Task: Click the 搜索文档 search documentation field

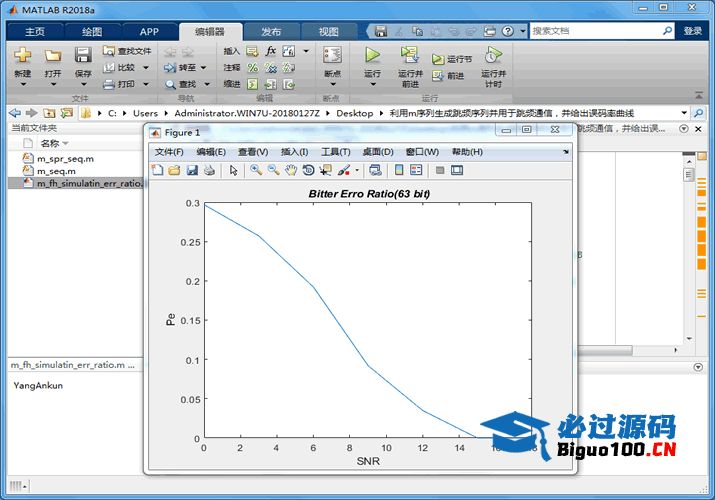Action: 596,31
